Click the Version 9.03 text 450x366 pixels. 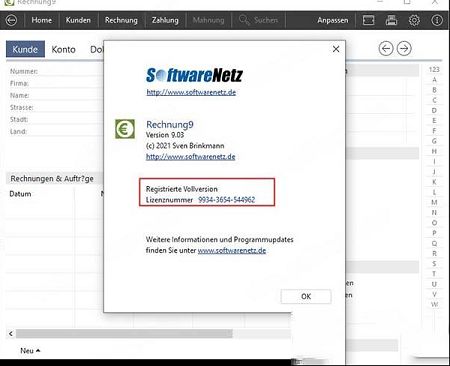point(165,135)
